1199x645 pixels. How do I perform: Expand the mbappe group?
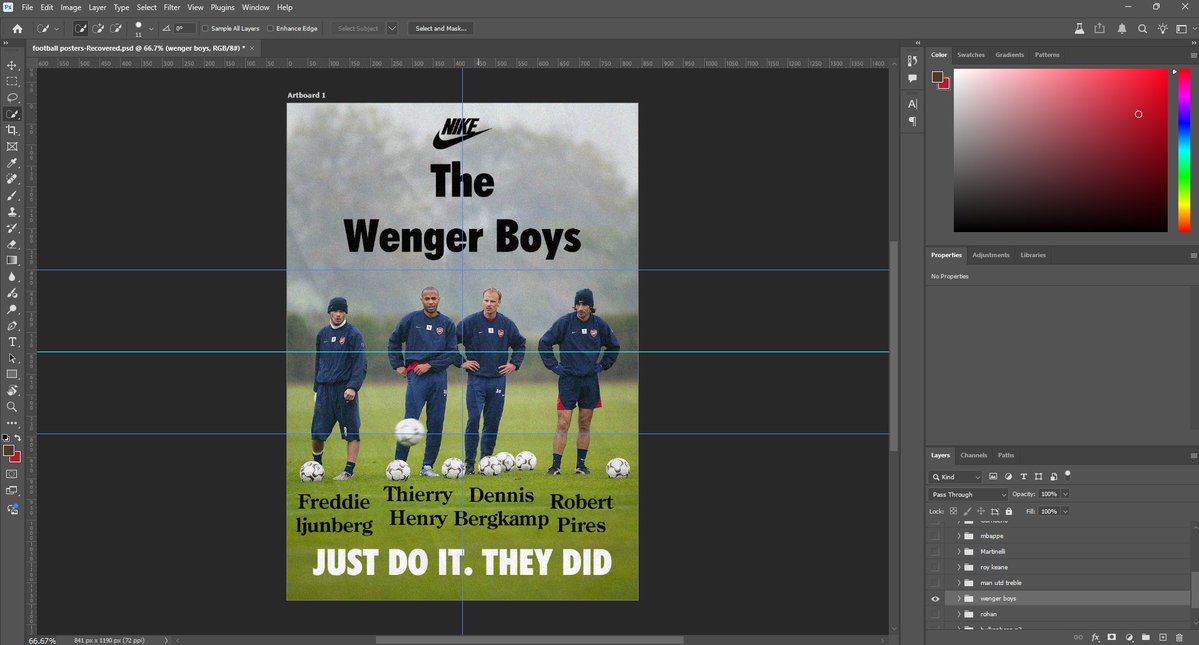[958, 536]
